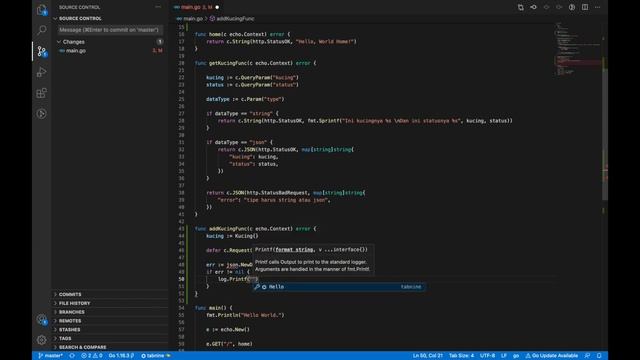Image resolution: width=640 pixels, height=360 pixels.
Task: Expand the Branches section
Action: [x=71, y=312]
